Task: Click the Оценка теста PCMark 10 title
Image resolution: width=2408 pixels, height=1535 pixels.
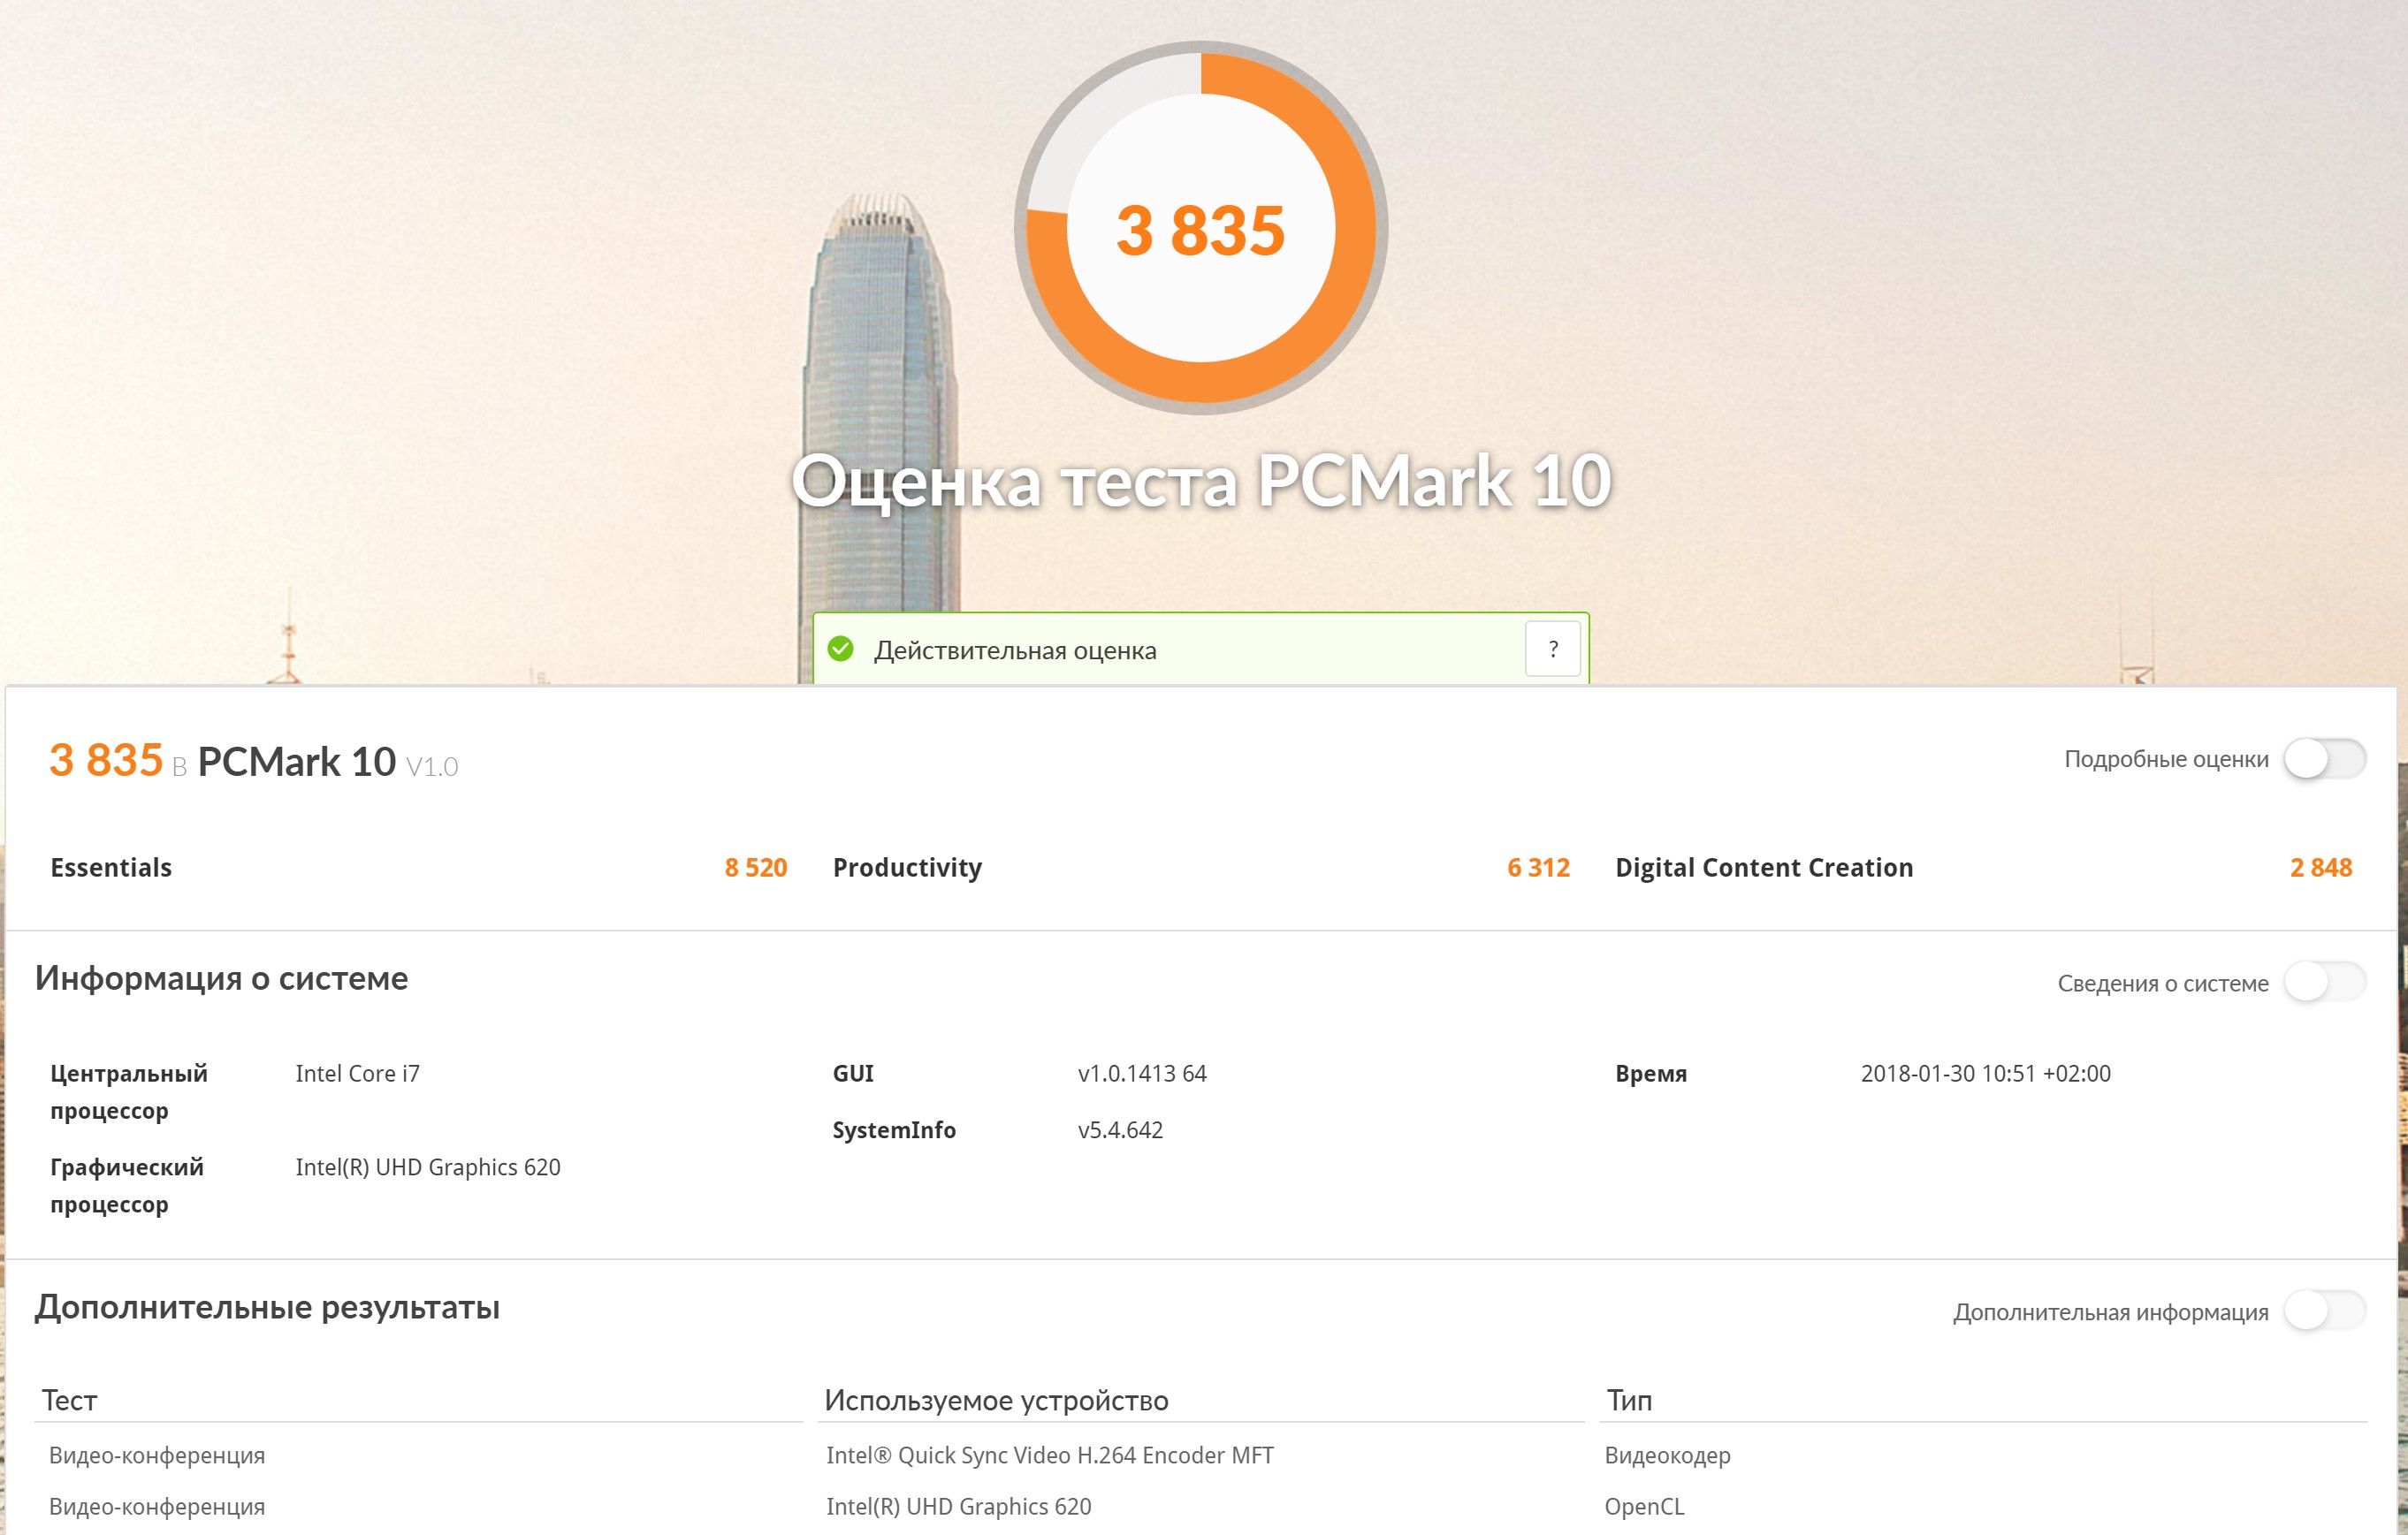Action: point(1201,481)
